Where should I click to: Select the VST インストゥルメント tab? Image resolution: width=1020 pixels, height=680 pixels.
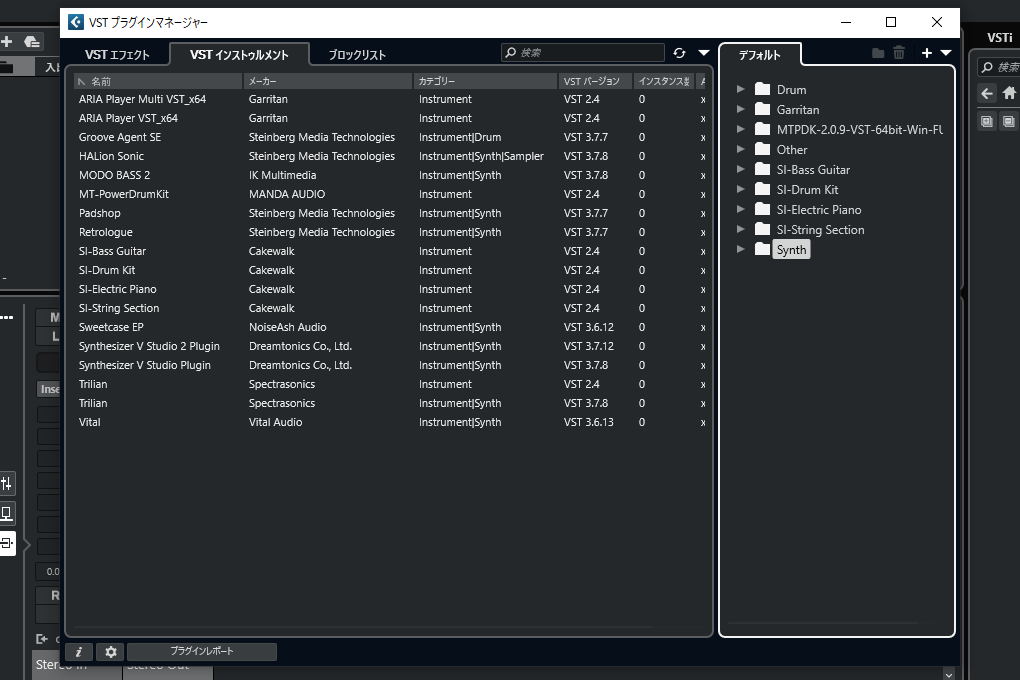[x=239, y=55]
